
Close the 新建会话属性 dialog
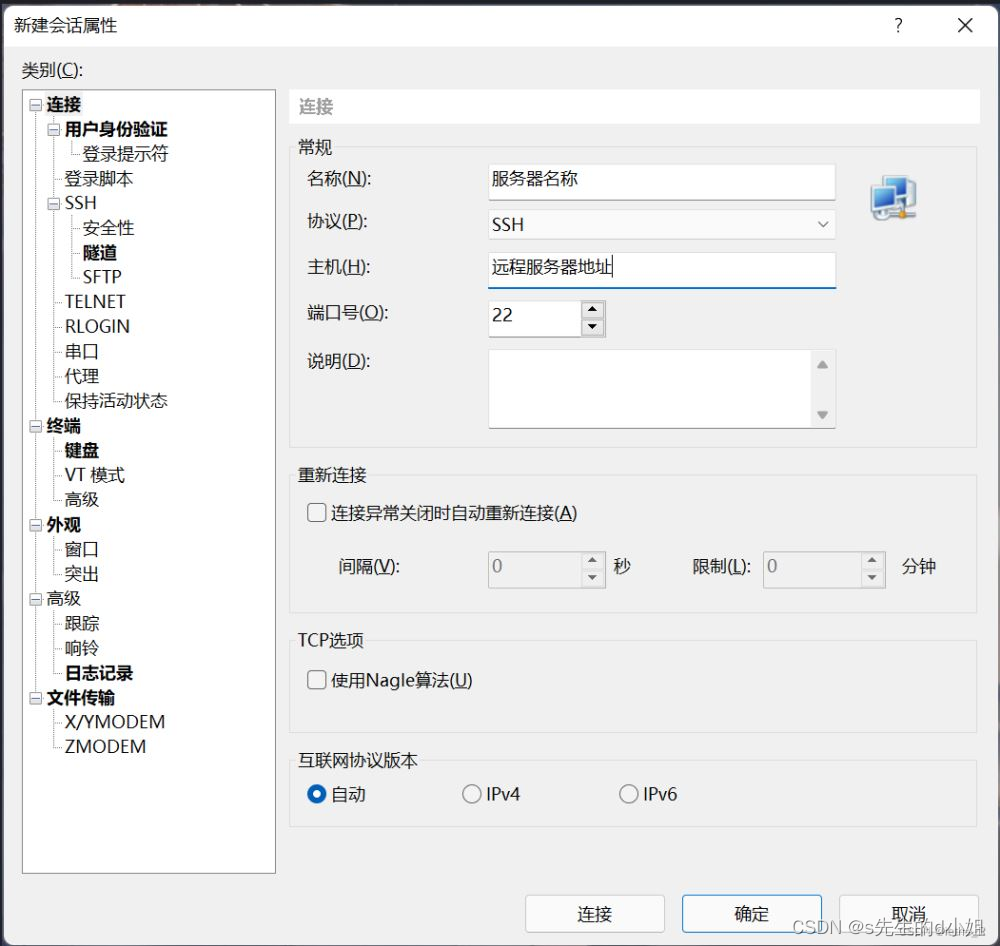click(x=965, y=26)
